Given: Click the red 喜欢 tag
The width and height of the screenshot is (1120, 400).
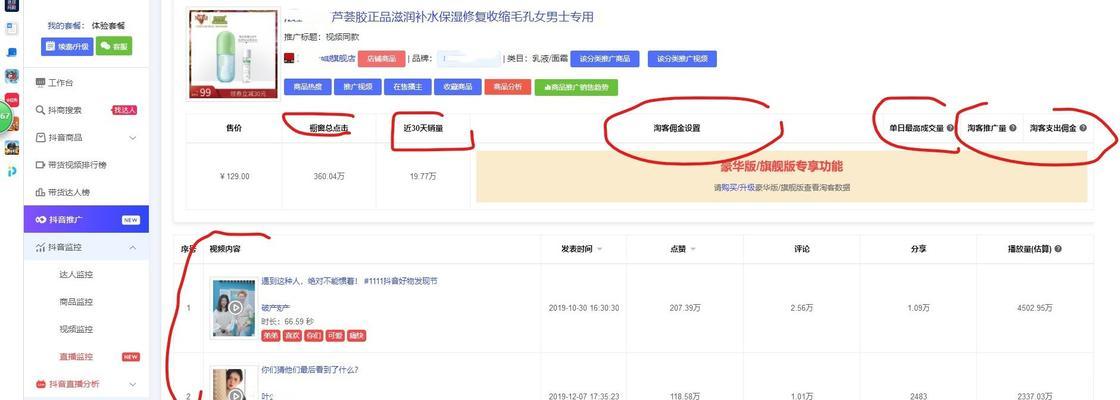Looking at the screenshot, I should [292, 335].
